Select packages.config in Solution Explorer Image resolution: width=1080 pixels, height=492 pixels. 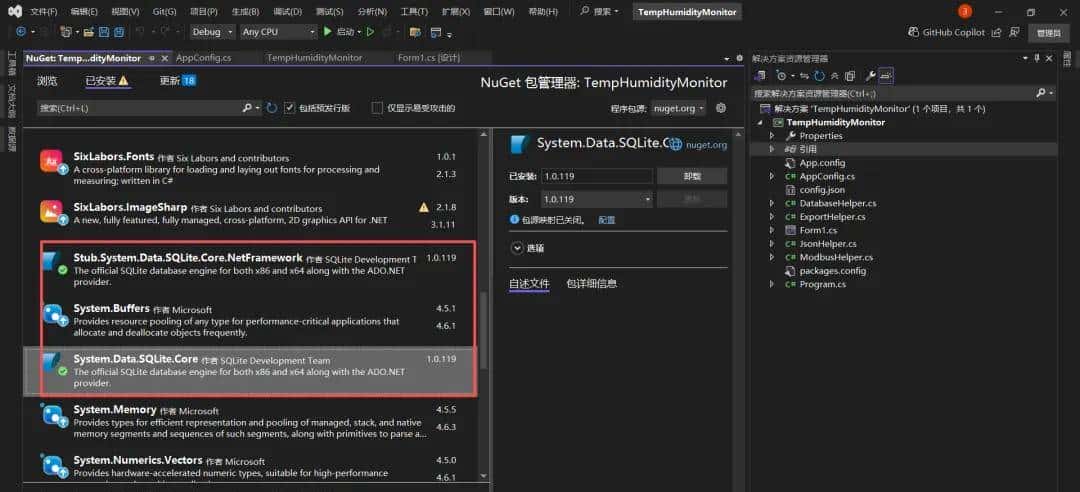click(x=832, y=271)
